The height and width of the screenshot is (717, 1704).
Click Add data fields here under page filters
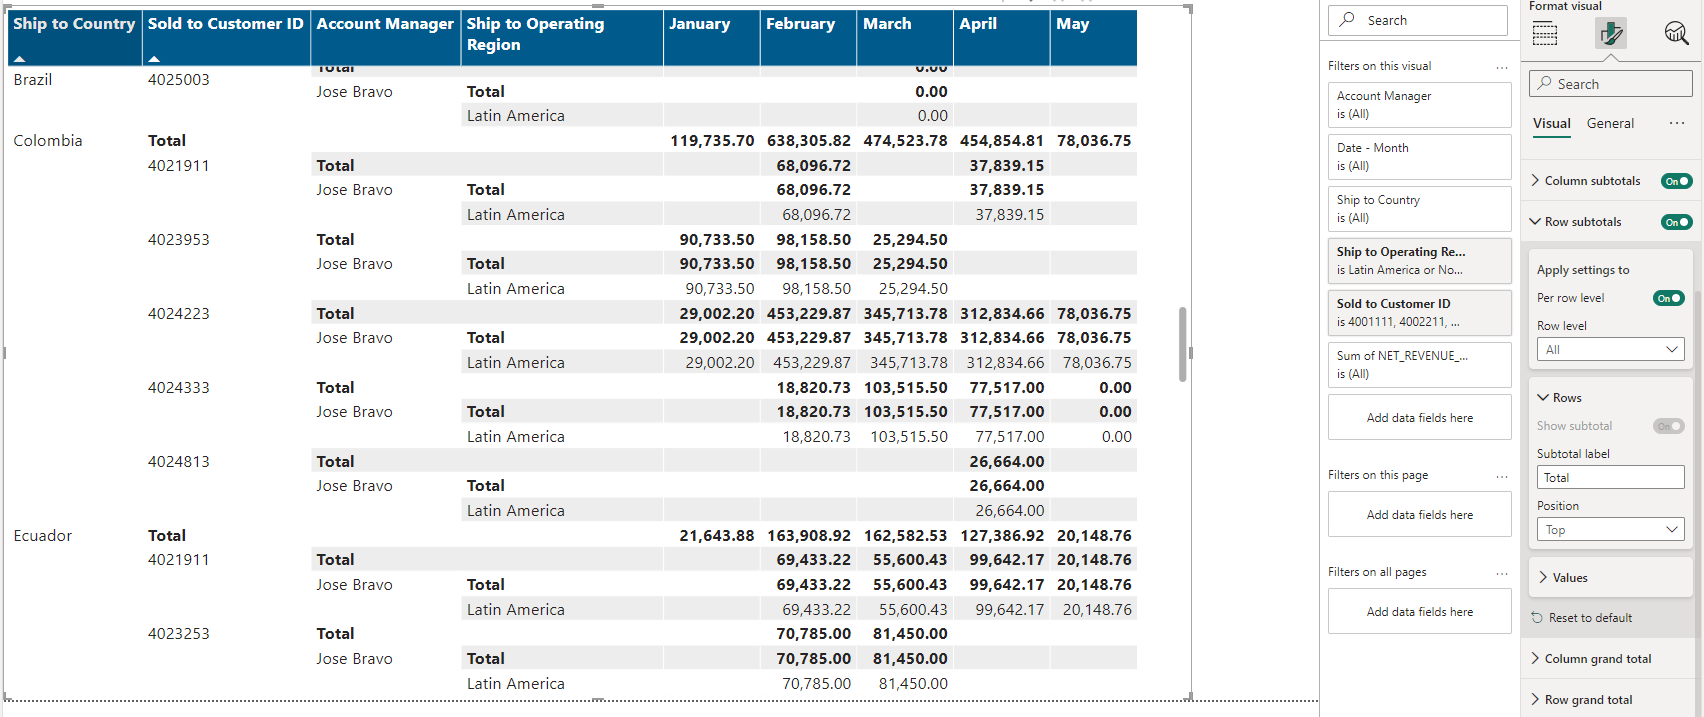1419,515
